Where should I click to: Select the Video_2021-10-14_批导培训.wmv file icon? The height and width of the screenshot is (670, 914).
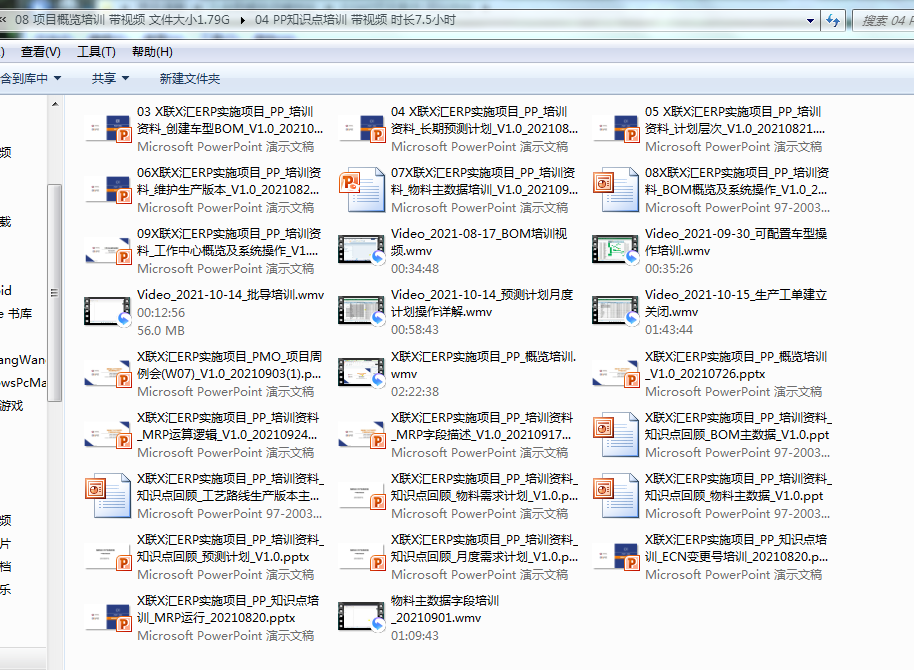point(107,312)
